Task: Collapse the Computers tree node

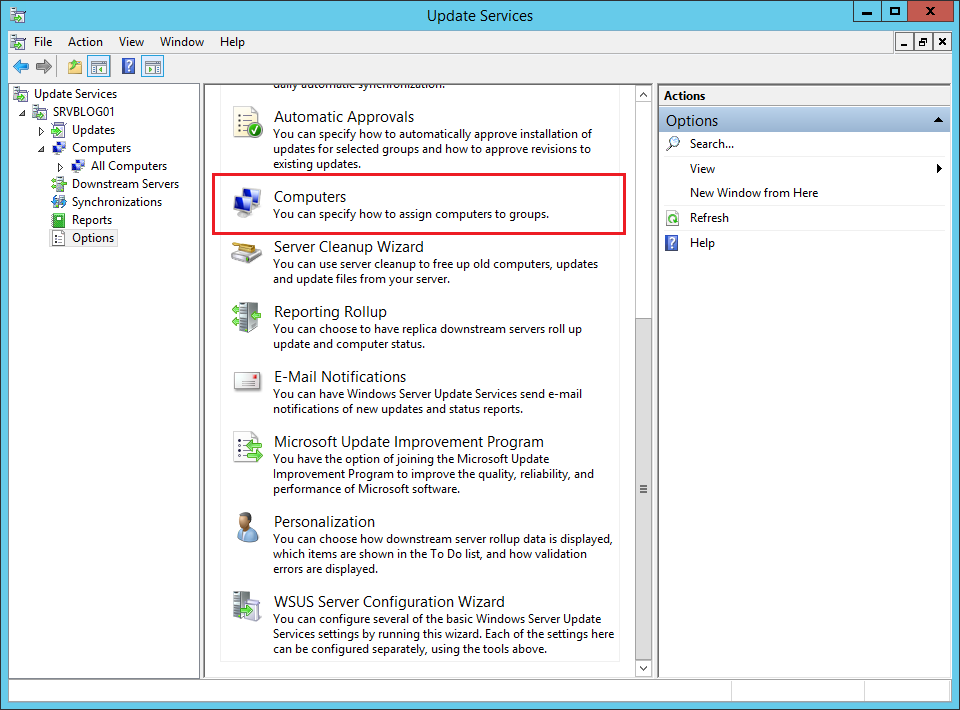Action: pyautogui.click(x=41, y=149)
